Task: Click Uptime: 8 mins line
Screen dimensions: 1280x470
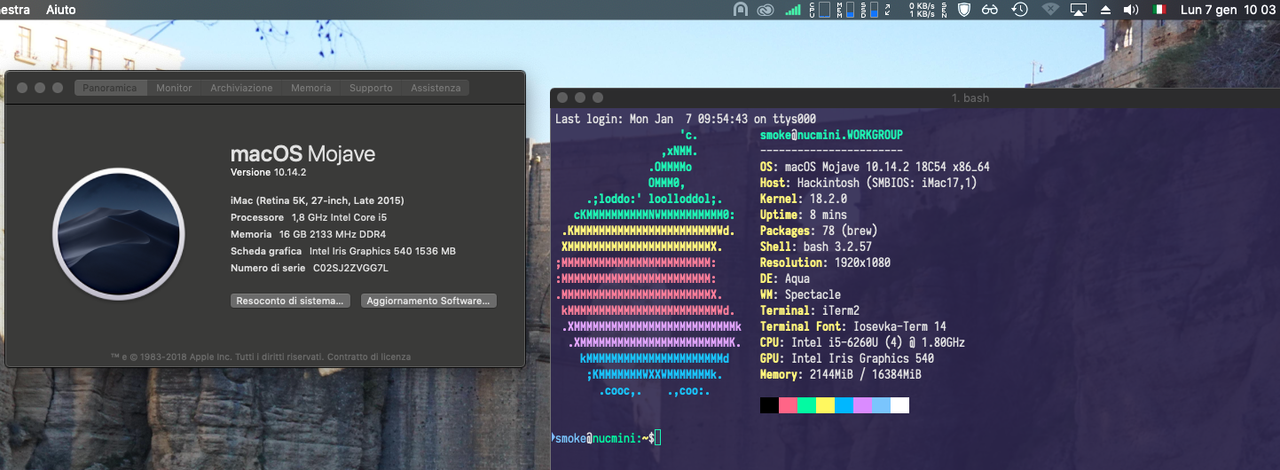Action: pos(803,215)
